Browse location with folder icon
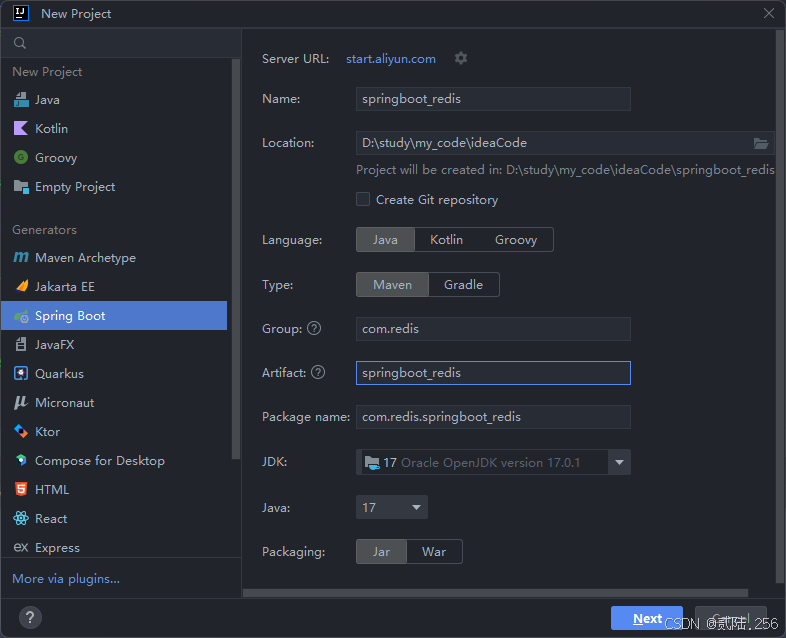 click(x=761, y=143)
